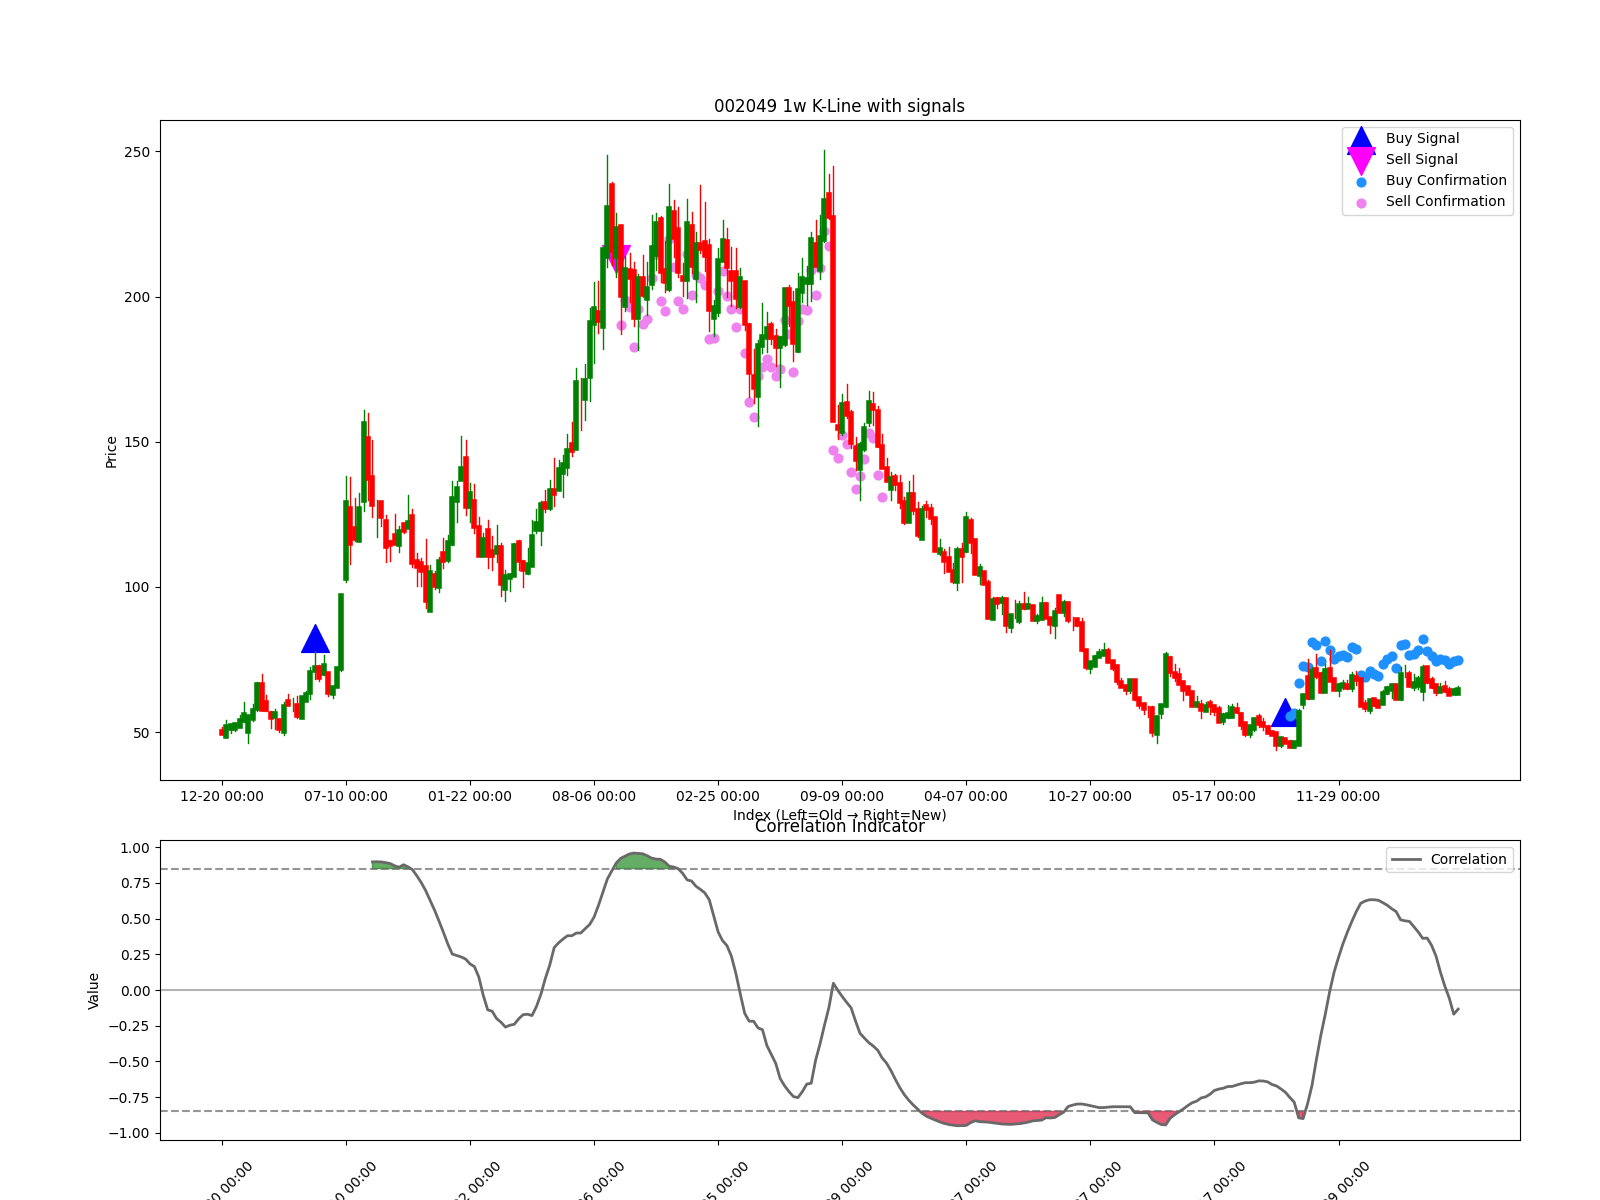Screen dimensions: 1600x1200
Task: Click the date tick '12-20 00:00' on the price chart
Action: [222, 797]
